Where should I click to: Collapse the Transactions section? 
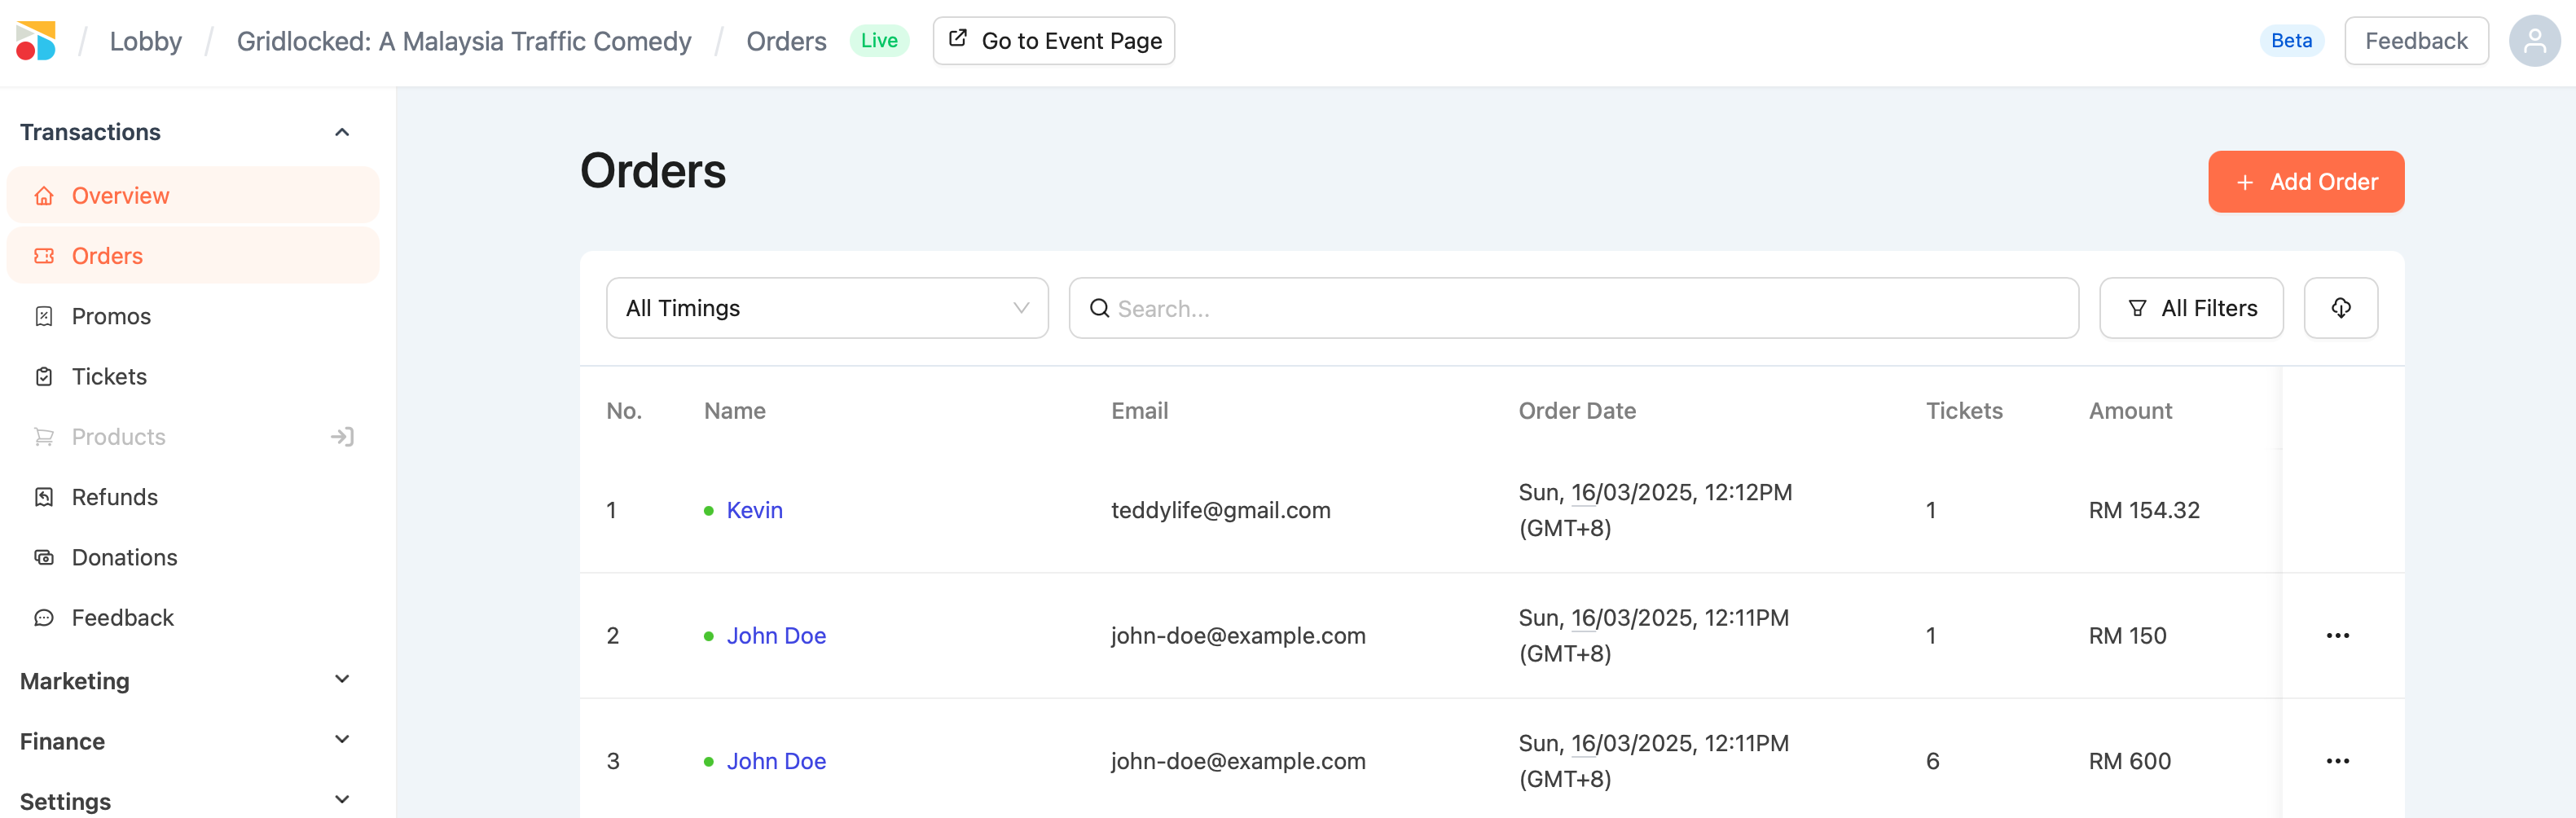coord(342,132)
